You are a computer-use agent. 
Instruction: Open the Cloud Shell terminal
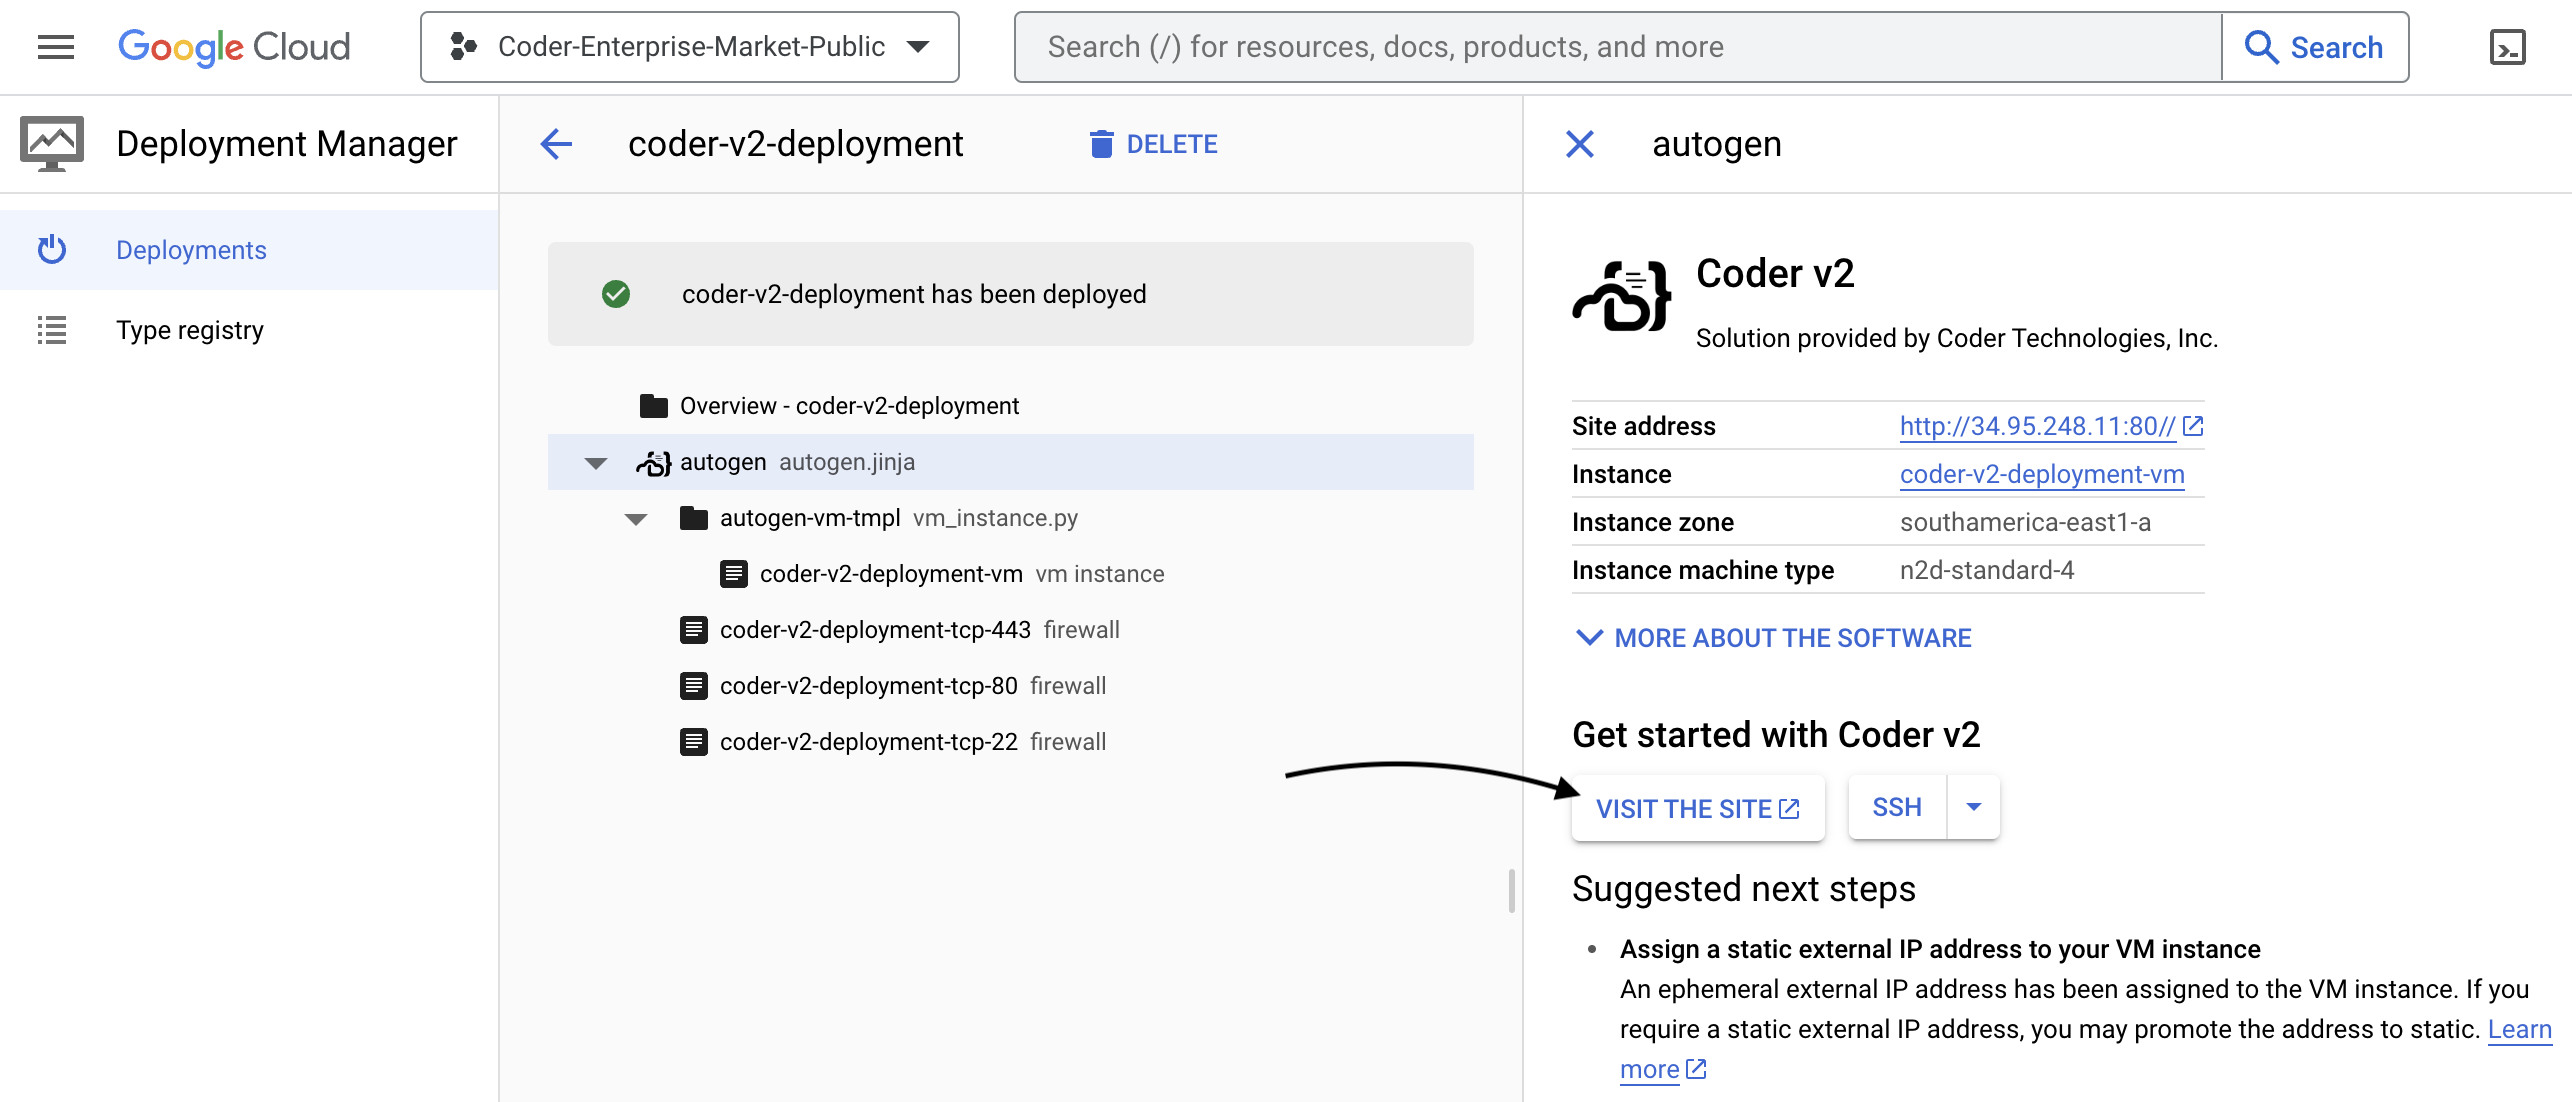2510,46
